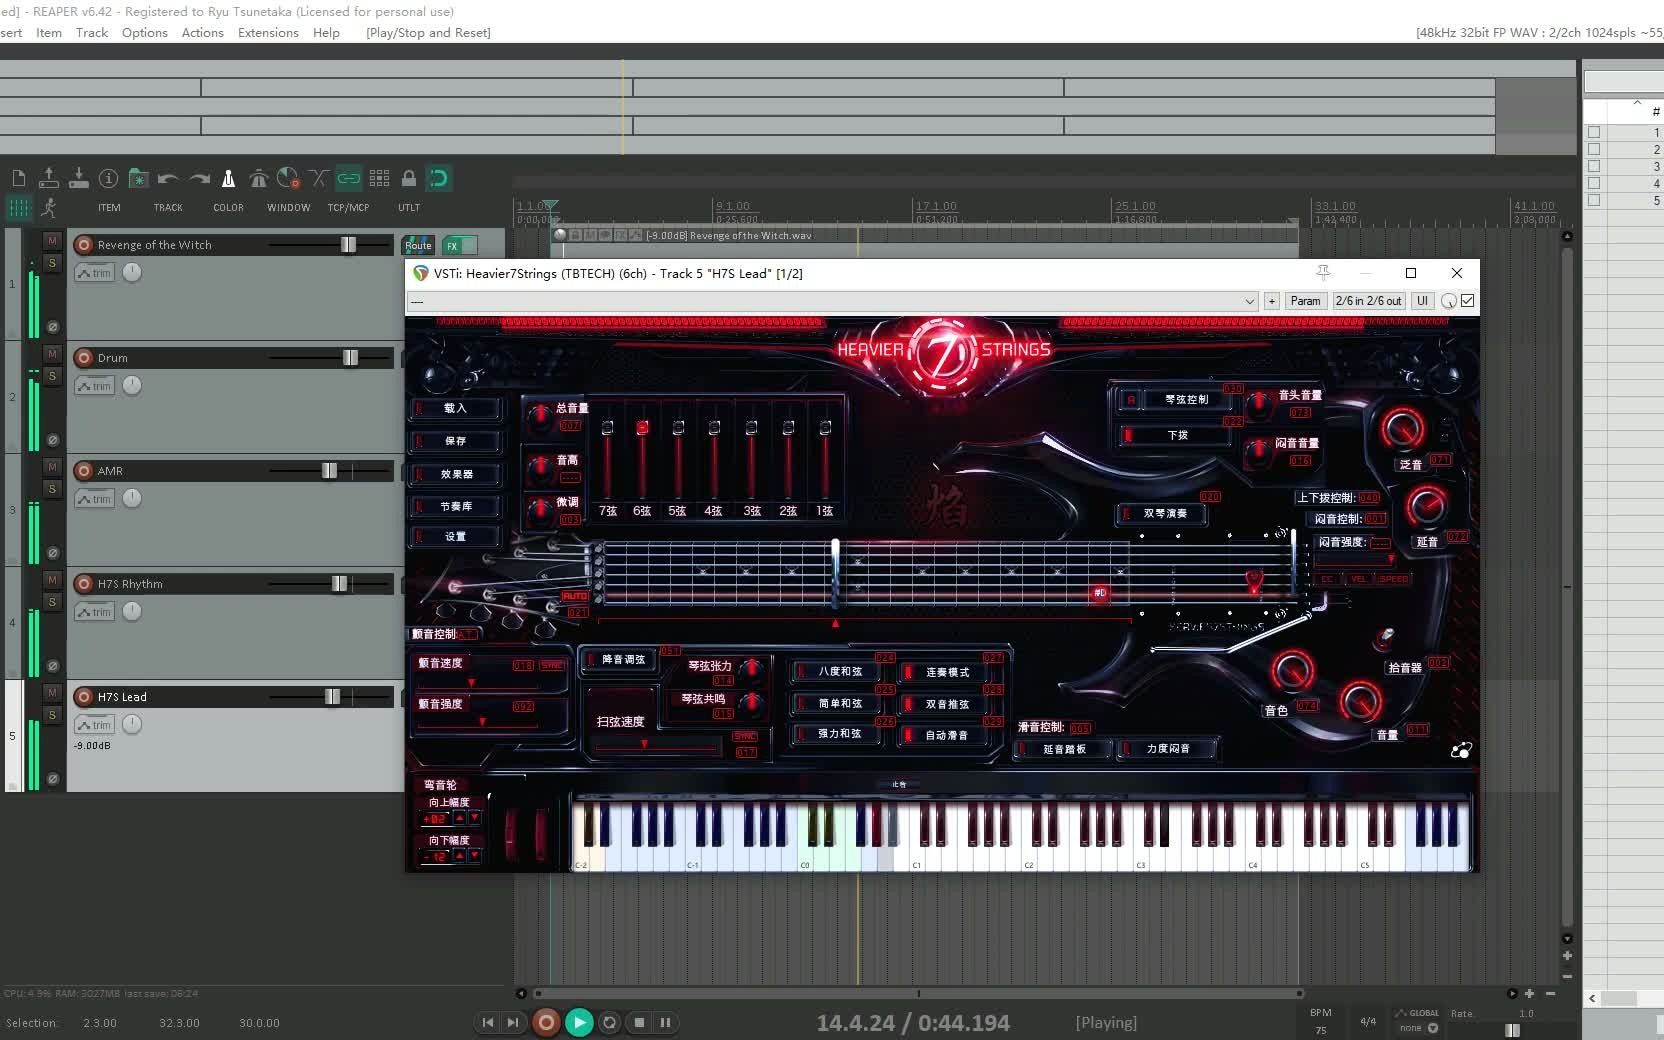Click the transport Stop button
This screenshot has width=1664, height=1040.
click(639, 1022)
